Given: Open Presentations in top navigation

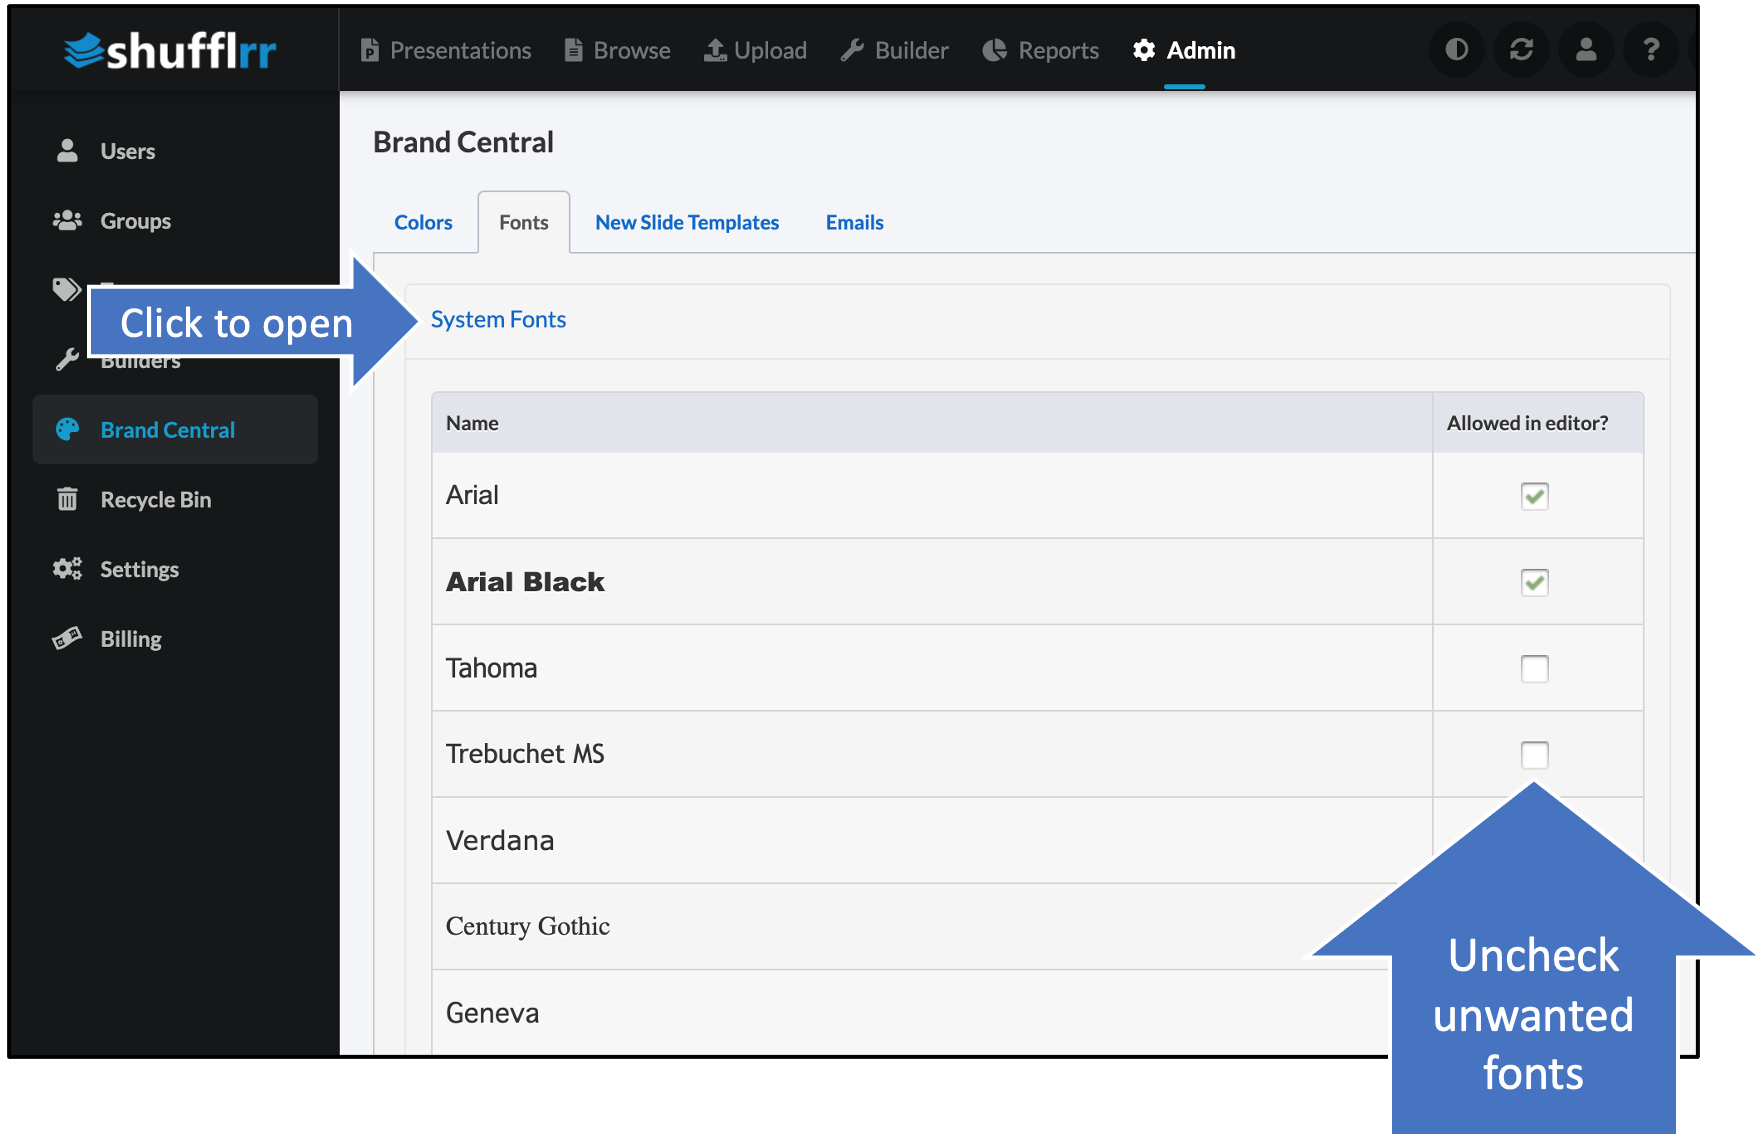Looking at the screenshot, I should (446, 50).
